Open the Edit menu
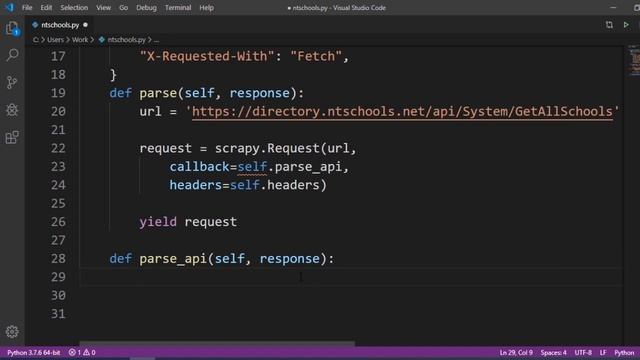Image resolution: width=640 pixels, height=360 pixels. (46, 8)
